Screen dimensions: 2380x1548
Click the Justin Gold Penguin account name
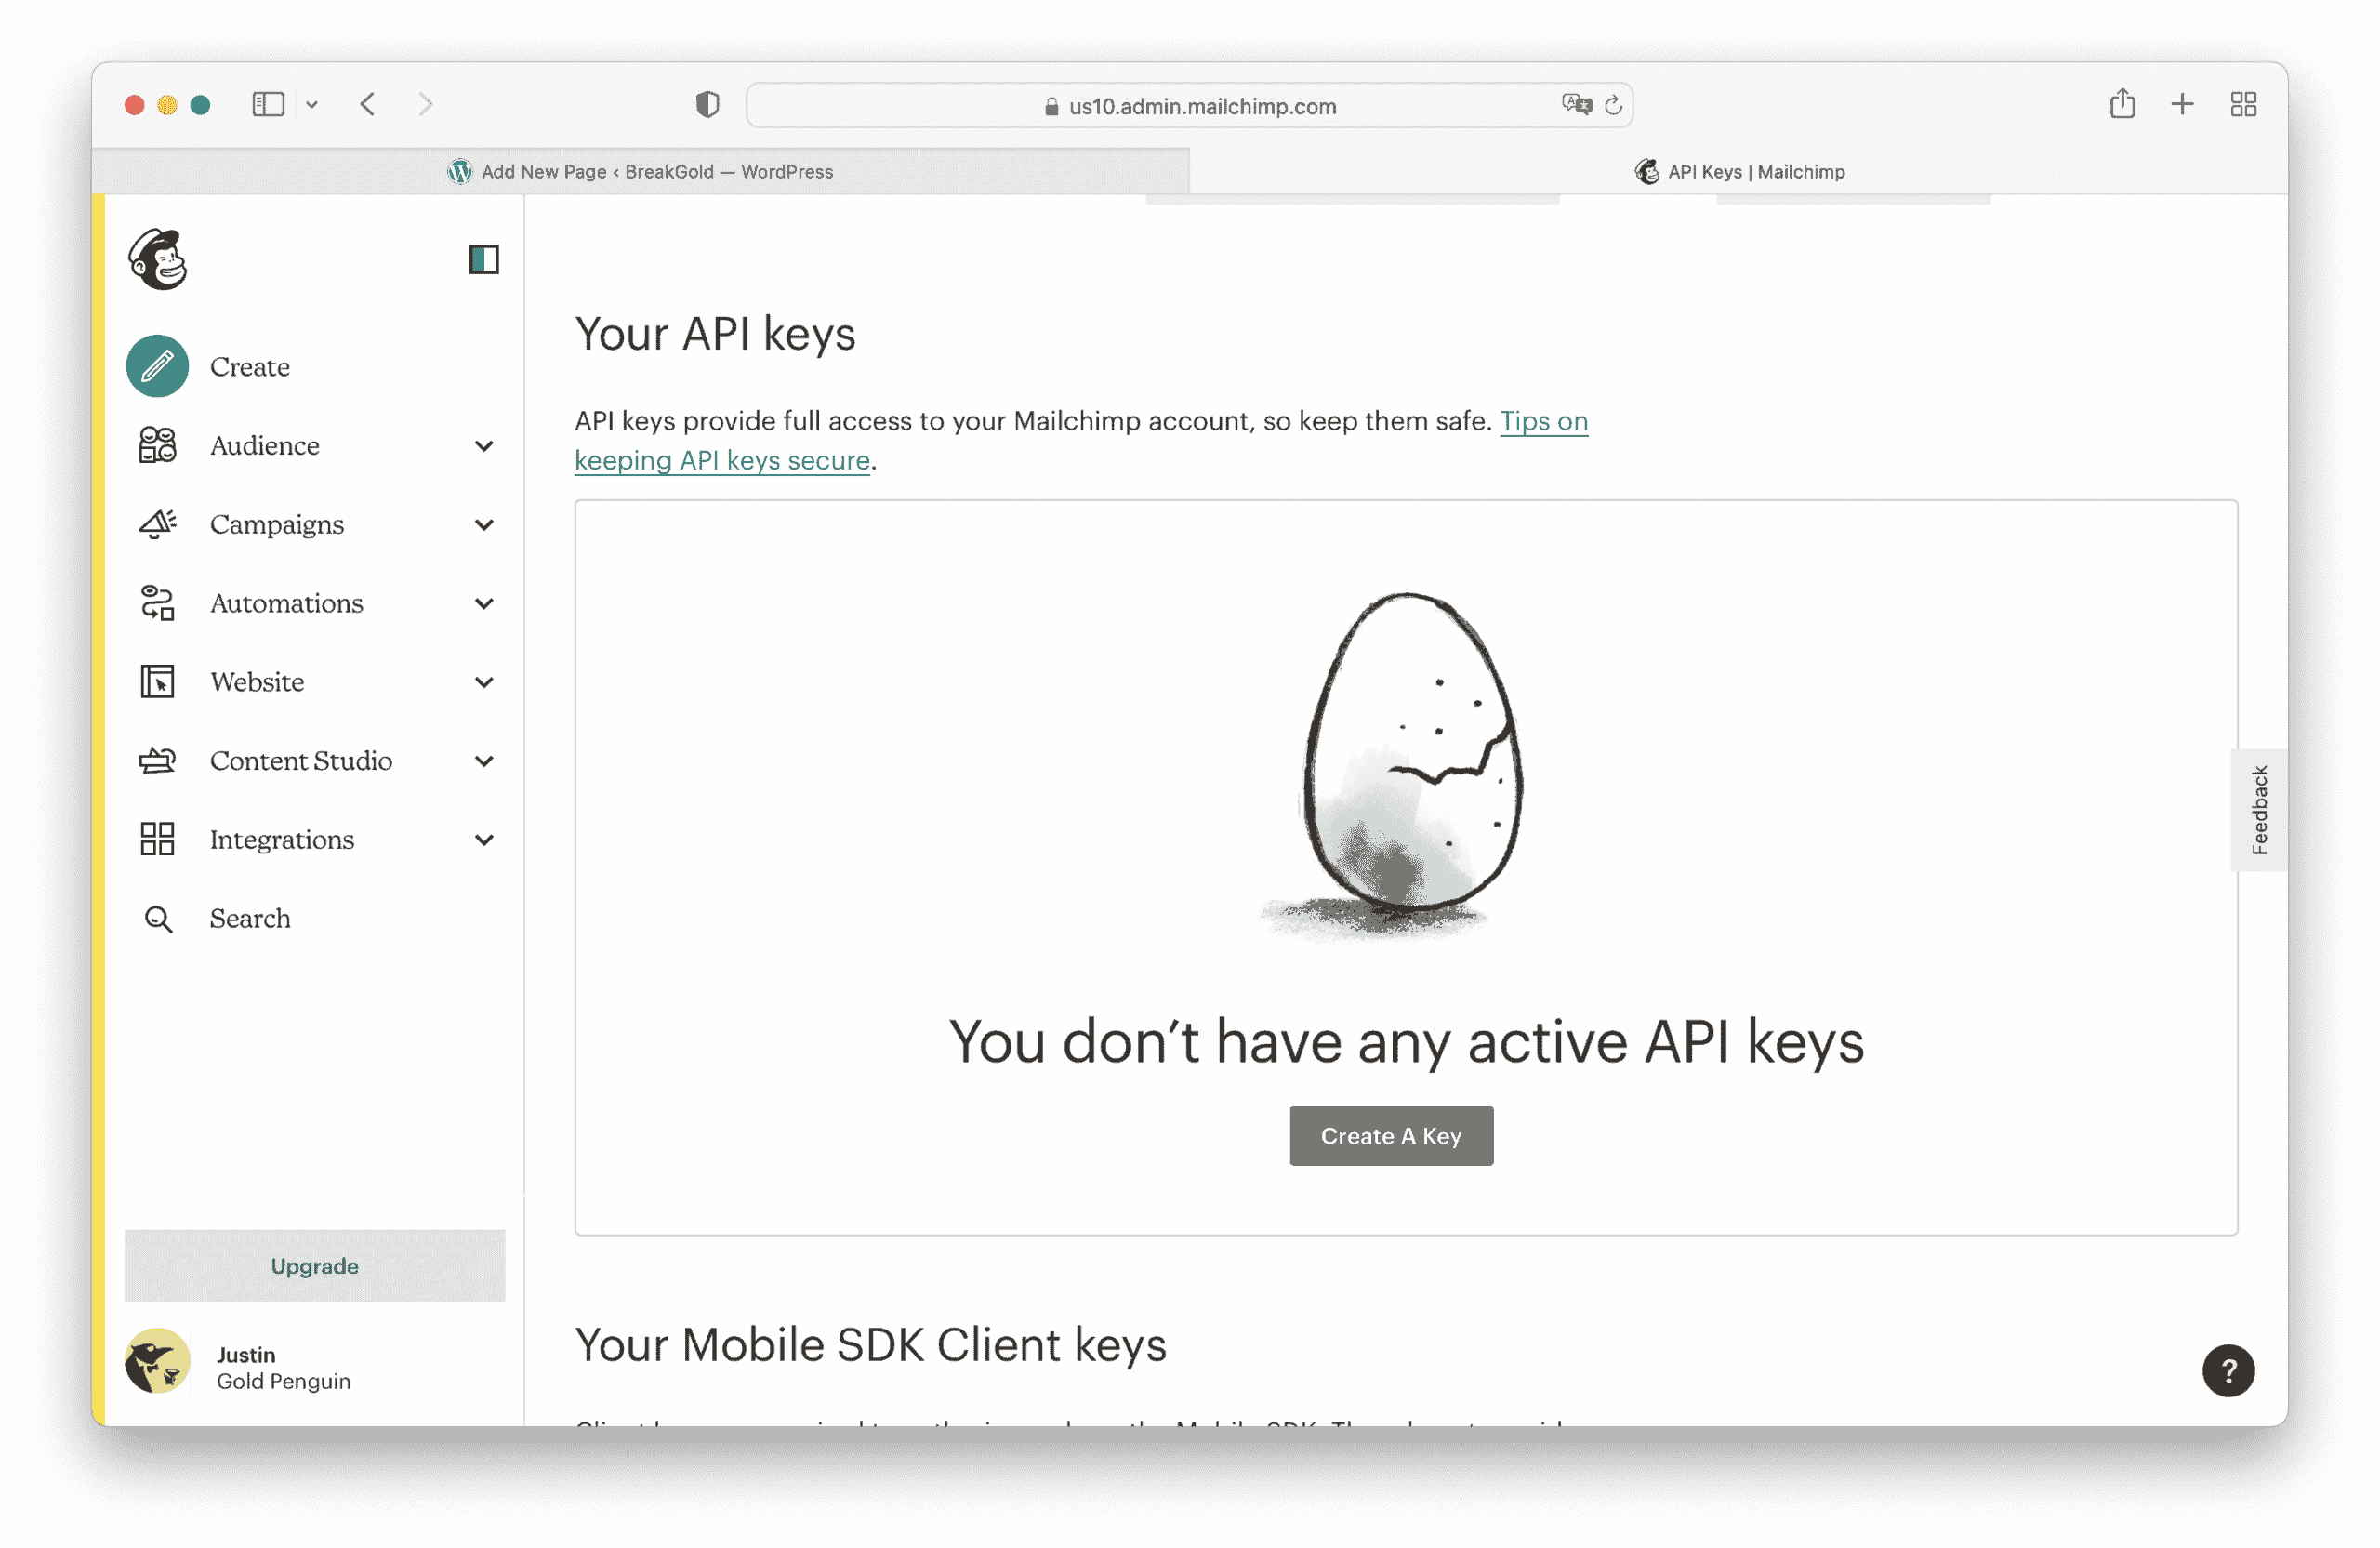(283, 1368)
